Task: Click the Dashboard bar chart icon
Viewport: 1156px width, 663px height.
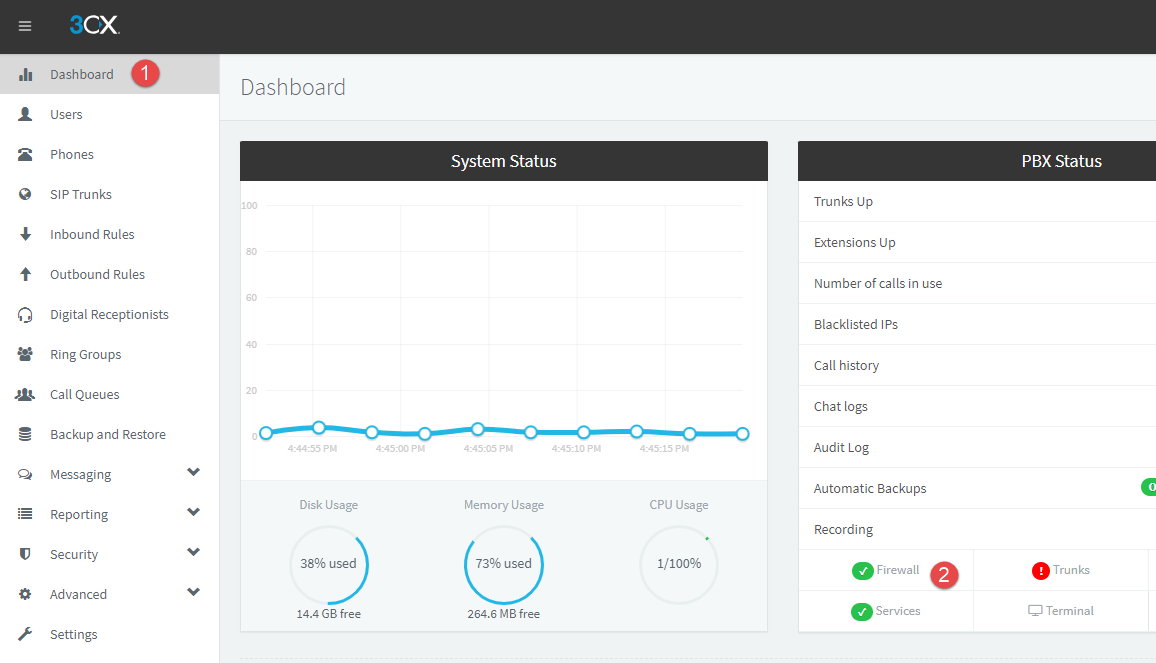Action: tap(26, 74)
